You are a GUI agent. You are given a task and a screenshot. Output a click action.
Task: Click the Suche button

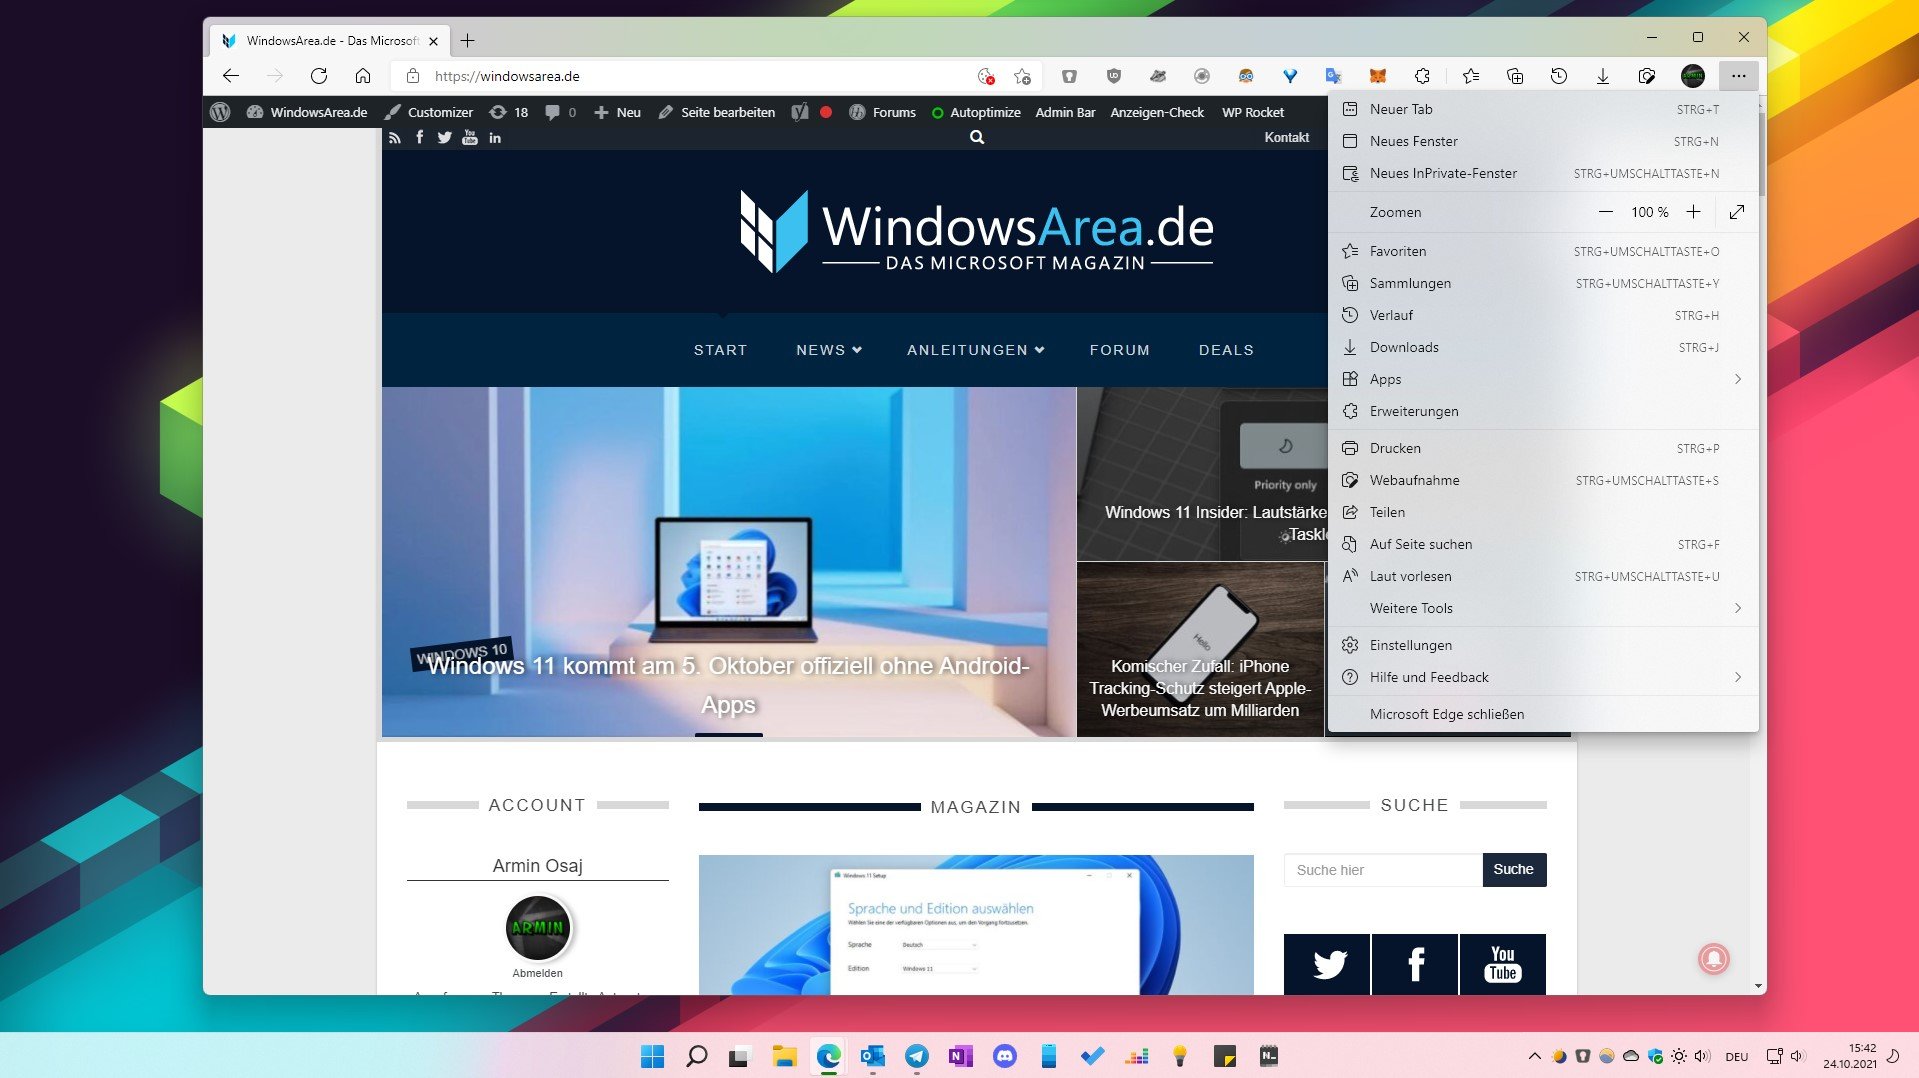[1514, 869]
